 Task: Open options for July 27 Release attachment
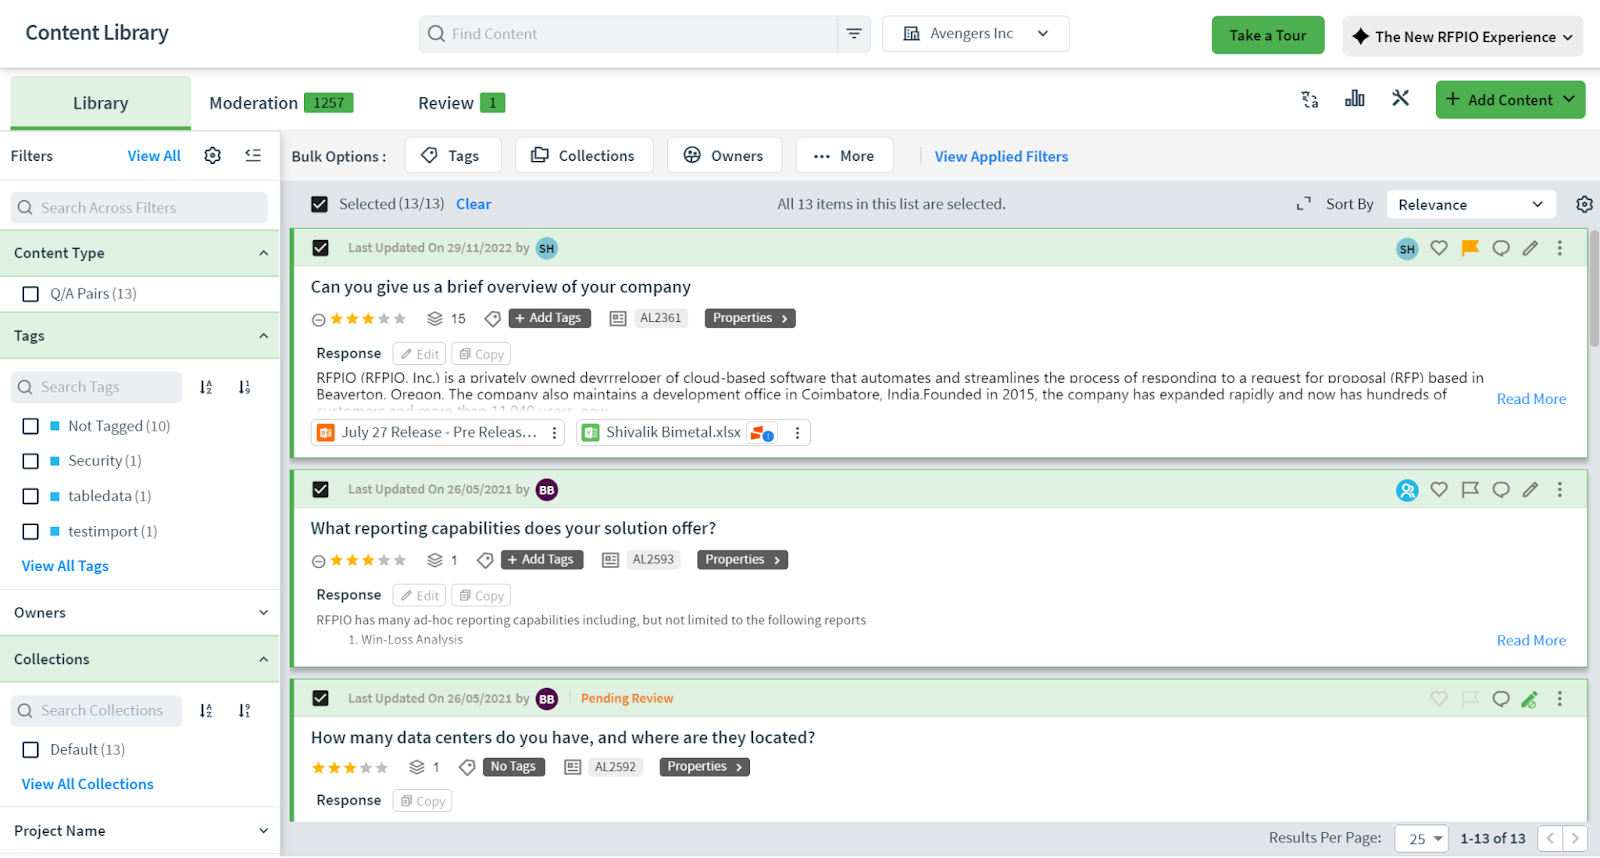(x=554, y=433)
